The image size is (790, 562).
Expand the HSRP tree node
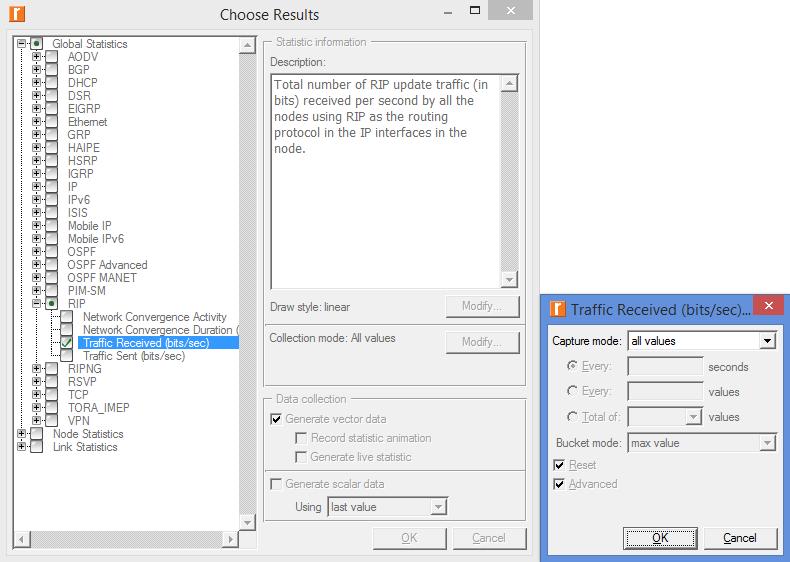[36, 160]
